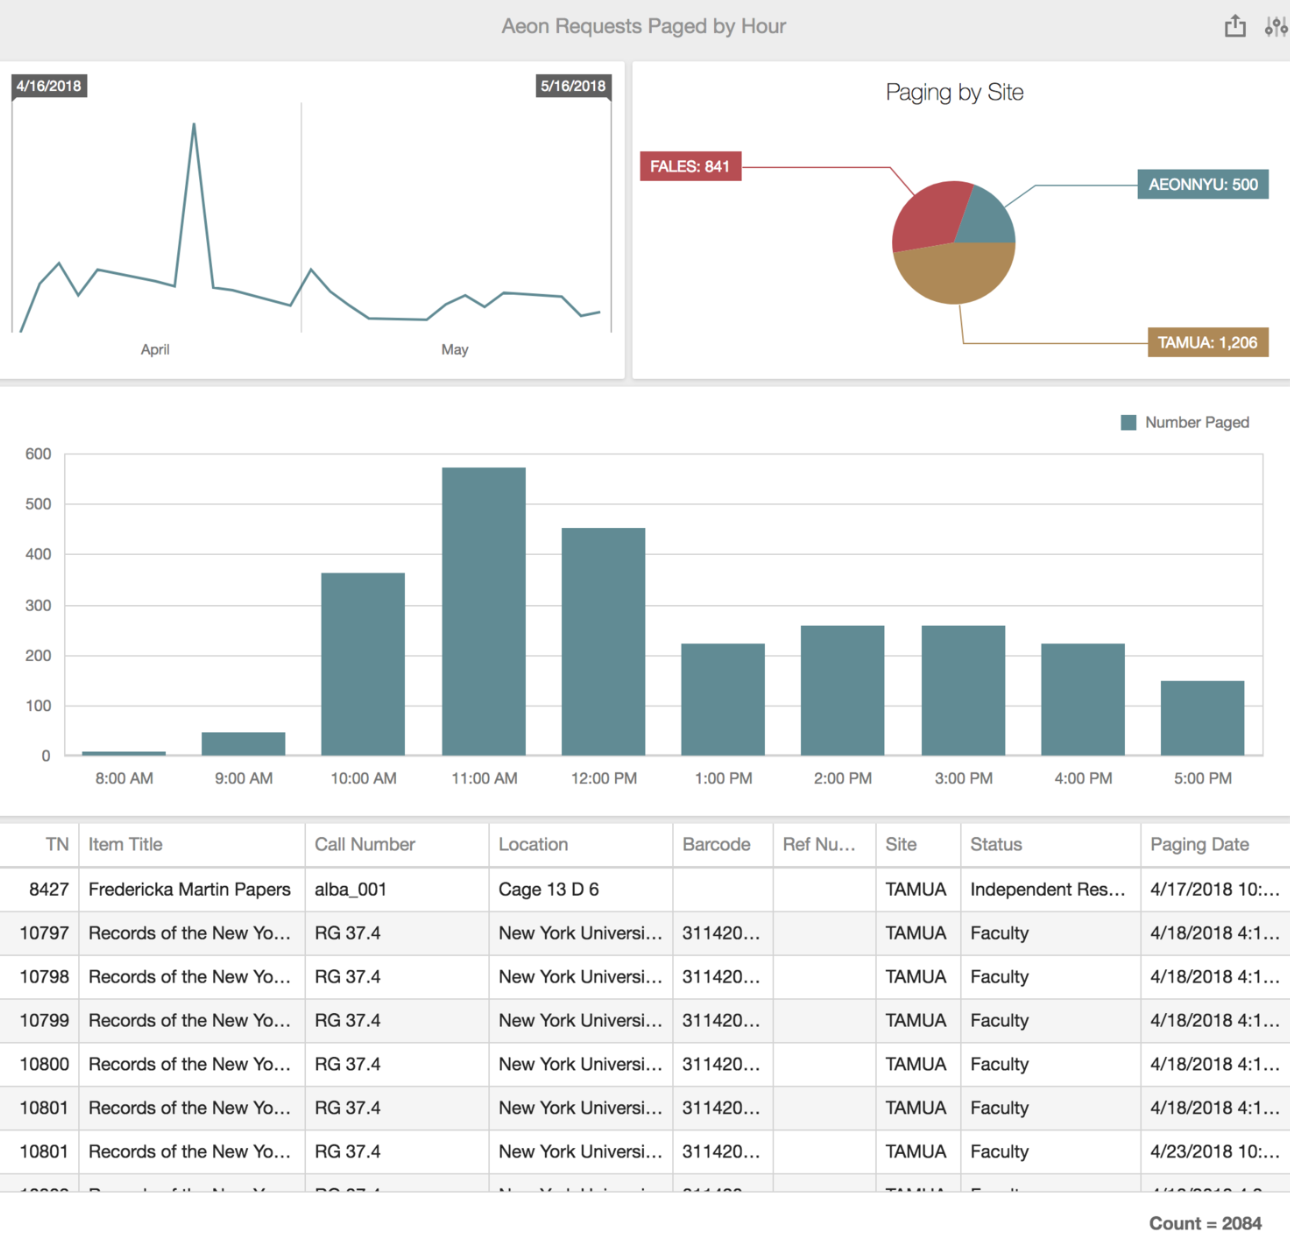Select the peak point on April line chart

click(194, 124)
